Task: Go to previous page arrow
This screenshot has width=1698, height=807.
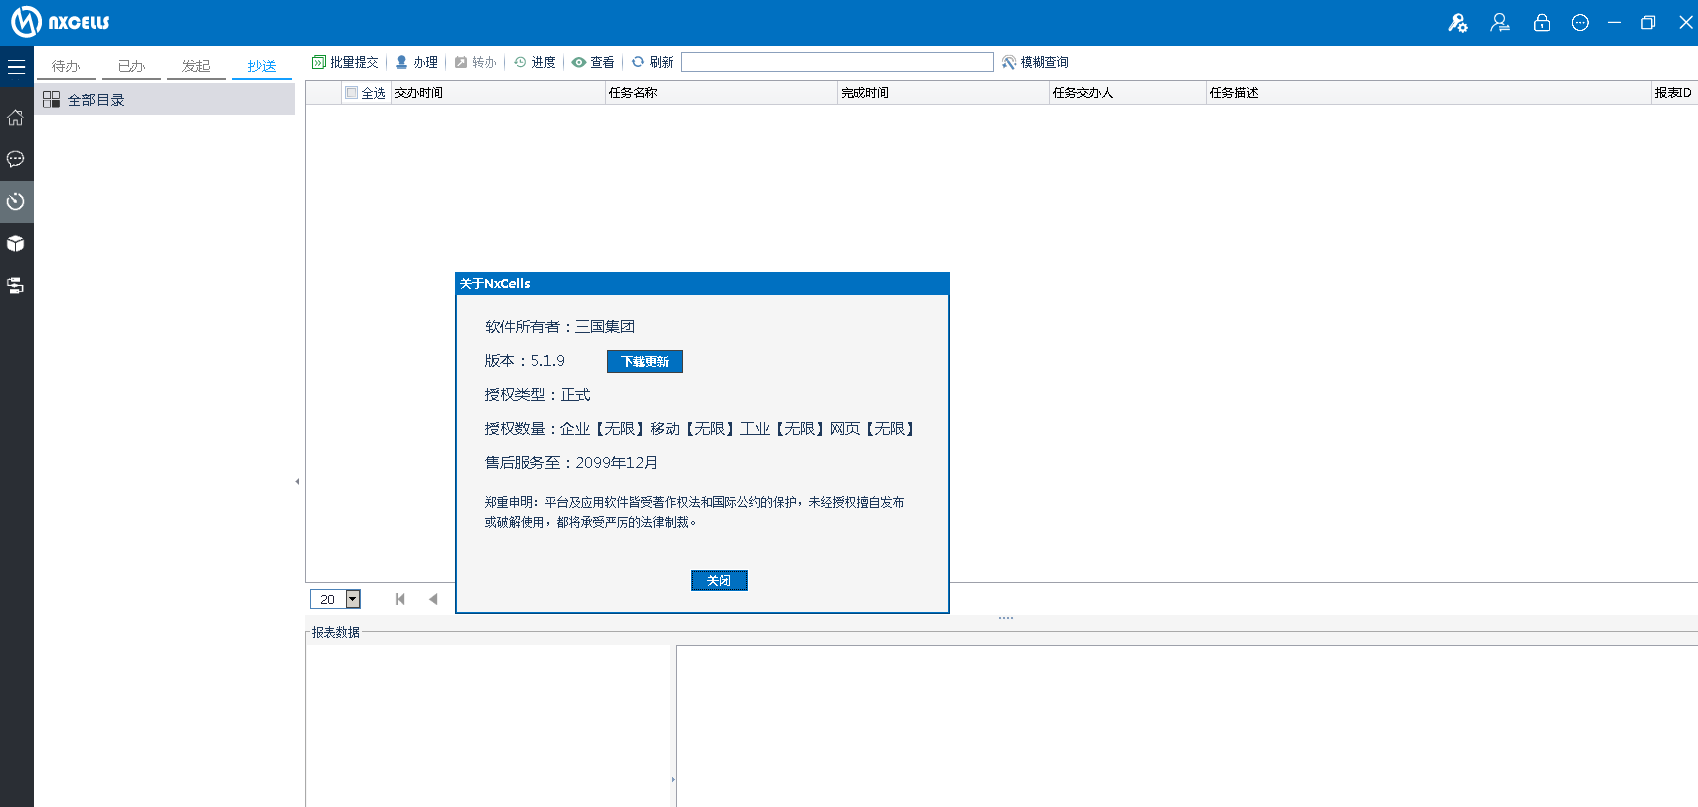Action: pos(433,599)
